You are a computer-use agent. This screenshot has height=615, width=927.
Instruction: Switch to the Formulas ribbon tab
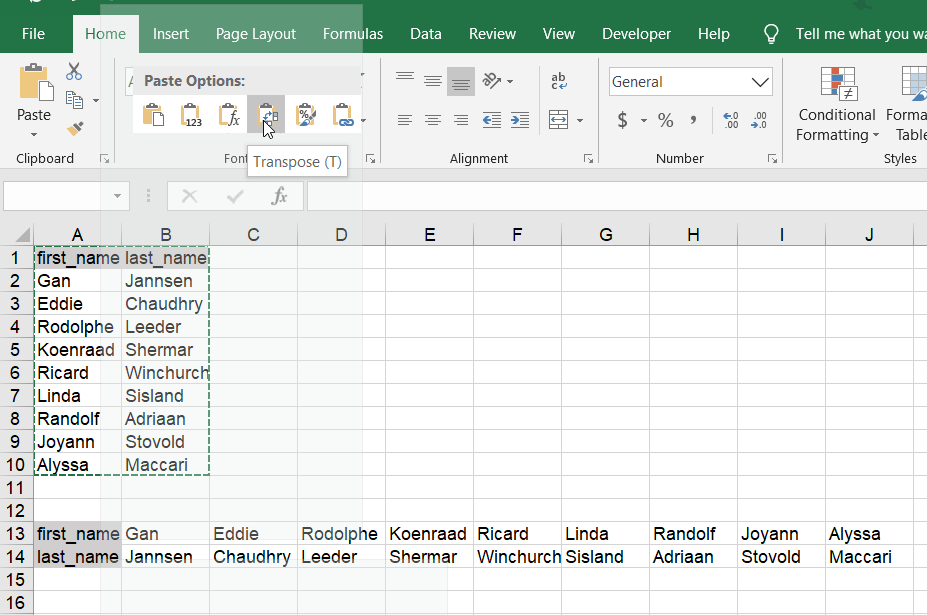point(352,33)
